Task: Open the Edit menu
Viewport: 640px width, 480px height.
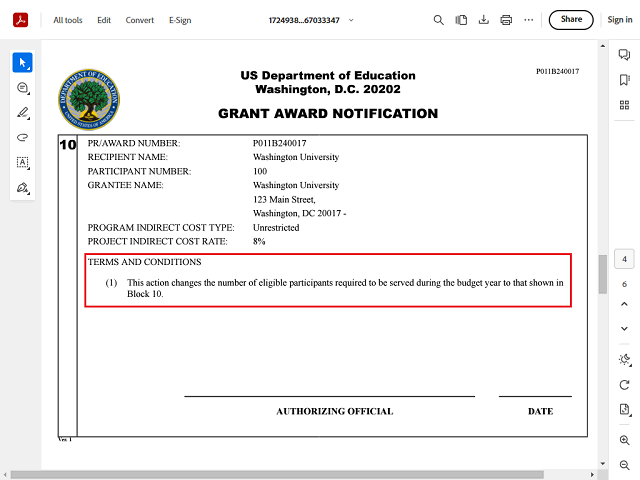Action: click(104, 20)
